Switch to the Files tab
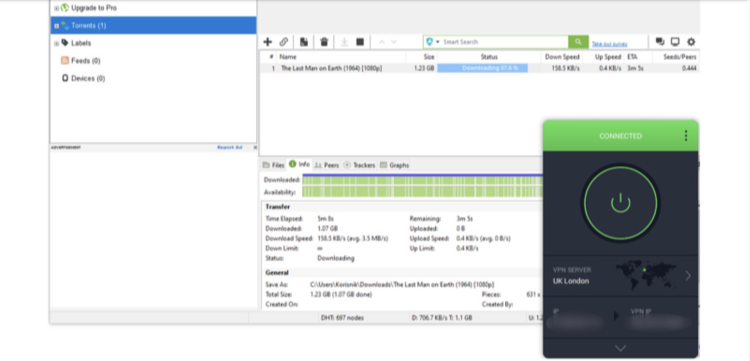This screenshot has width=750, height=361. tap(274, 165)
